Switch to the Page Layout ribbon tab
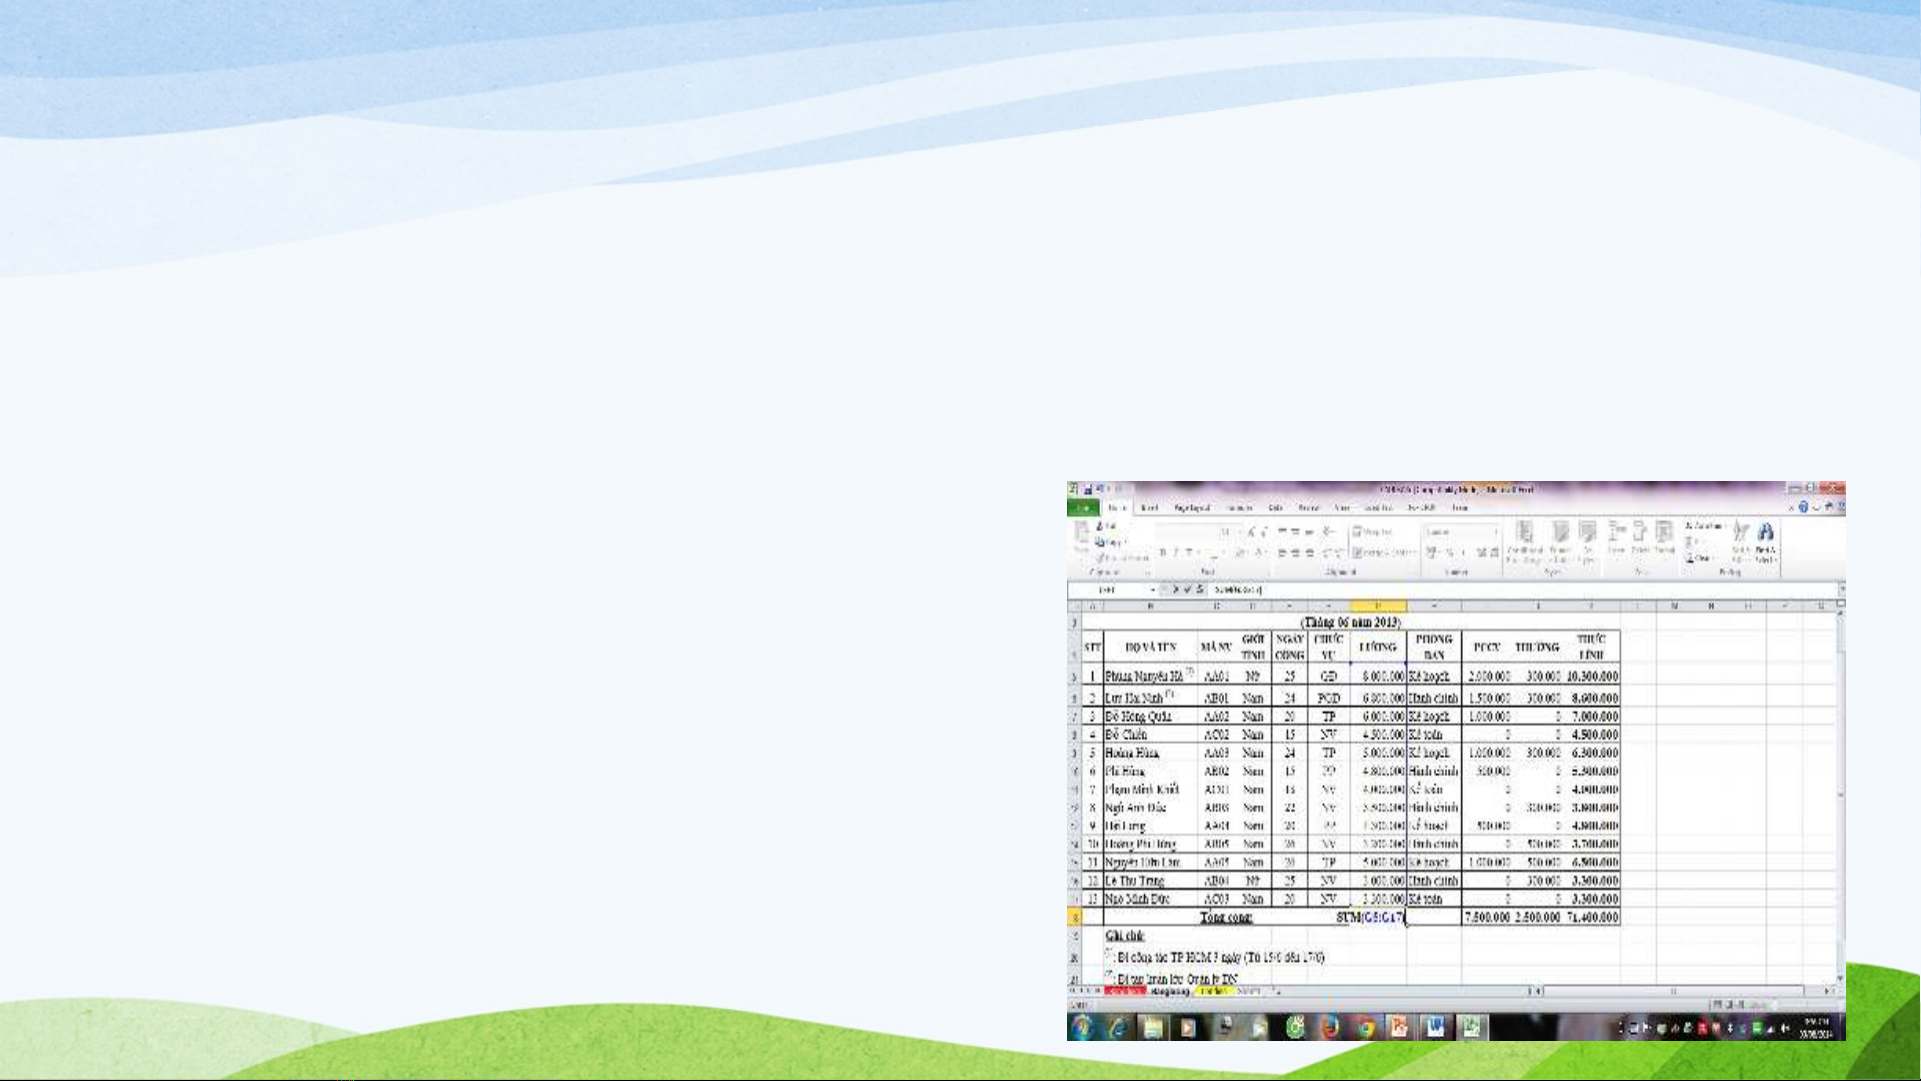The image size is (1921, 1081). (x=1192, y=508)
